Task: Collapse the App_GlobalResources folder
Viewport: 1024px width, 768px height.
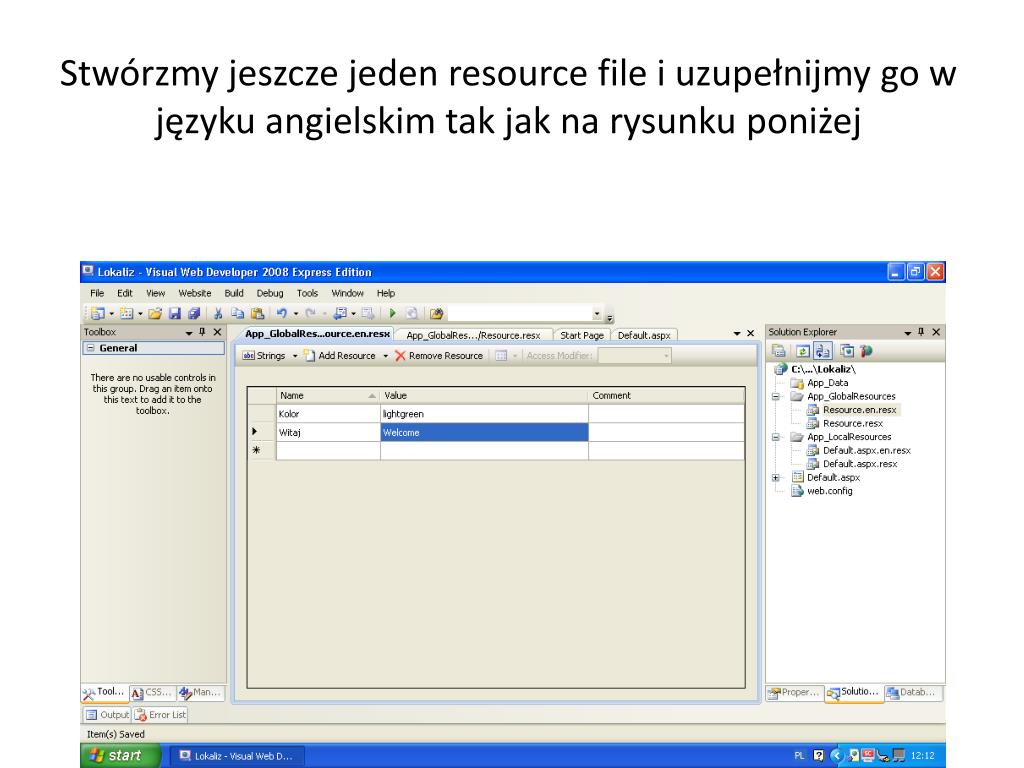Action: coord(776,396)
